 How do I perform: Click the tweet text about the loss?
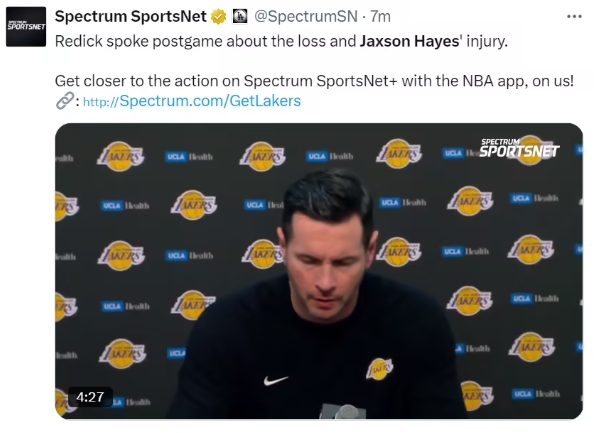pyautogui.click(x=281, y=41)
